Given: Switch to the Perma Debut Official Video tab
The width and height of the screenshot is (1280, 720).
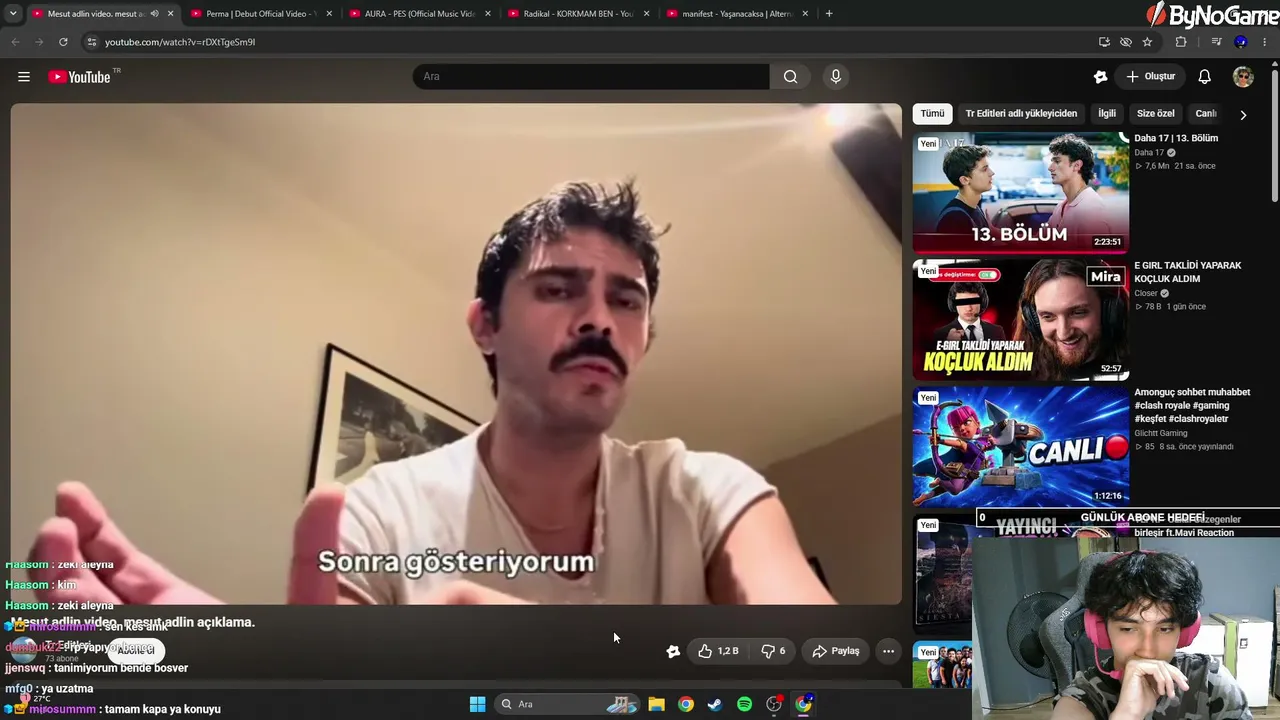Looking at the screenshot, I should click(x=259, y=14).
